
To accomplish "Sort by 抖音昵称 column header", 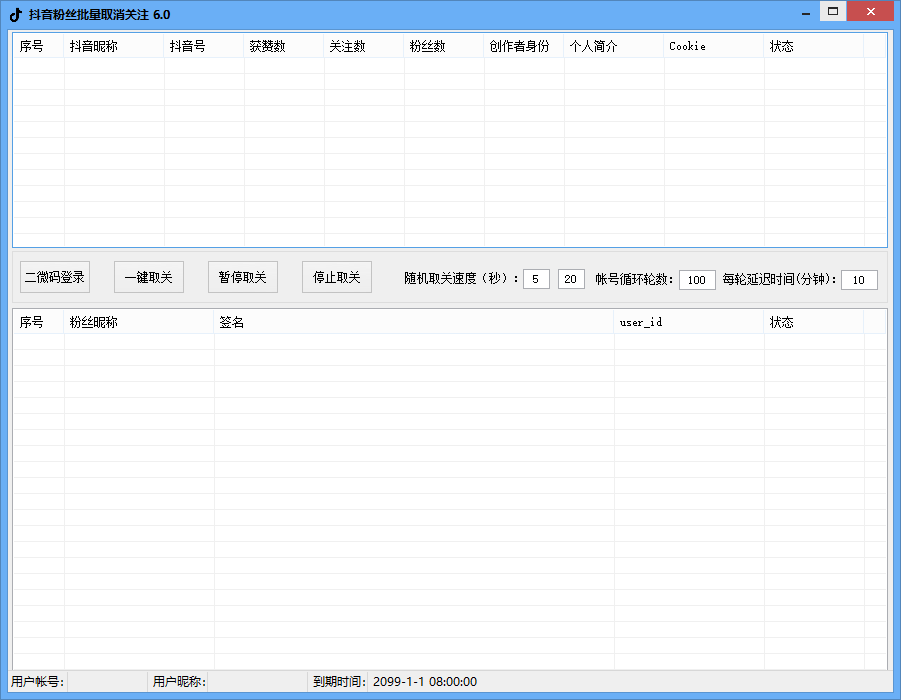I will click(x=114, y=46).
